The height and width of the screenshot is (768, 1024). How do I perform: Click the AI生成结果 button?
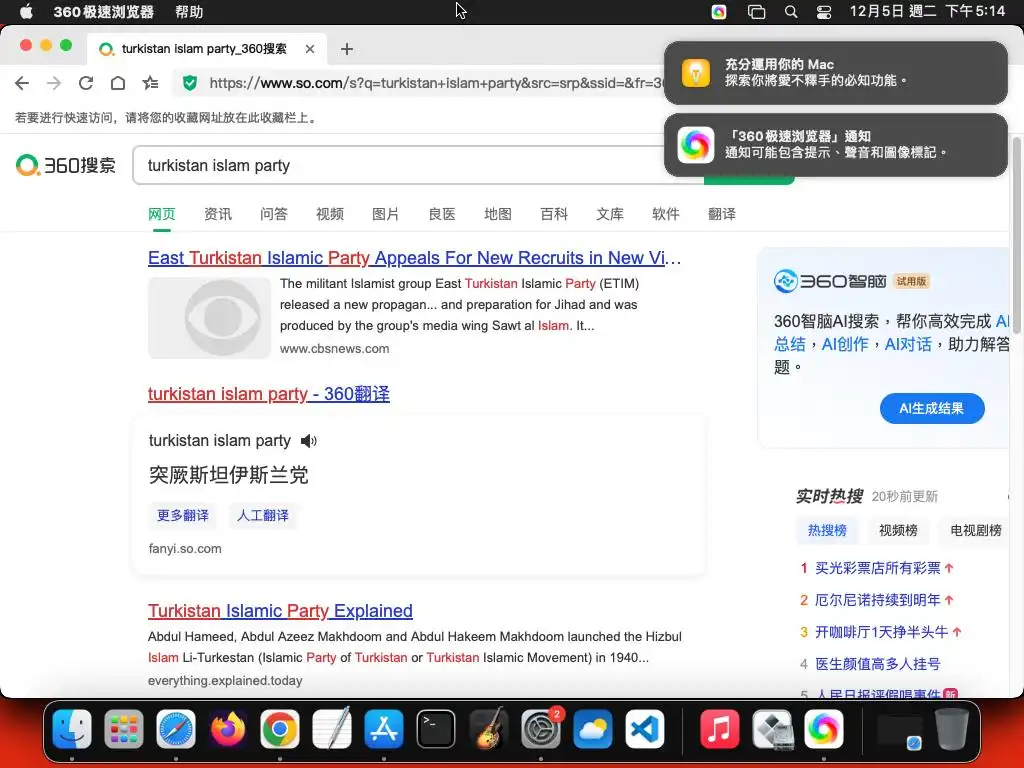pyautogui.click(x=932, y=408)
